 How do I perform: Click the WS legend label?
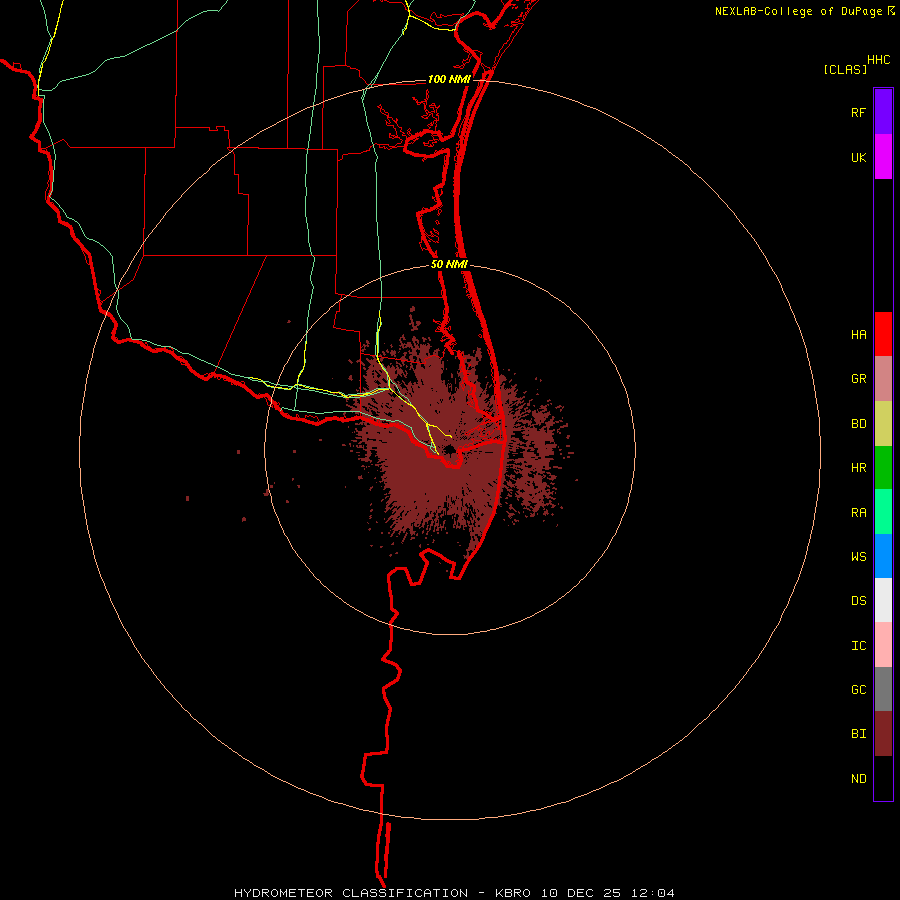click(x=858, y=557)
